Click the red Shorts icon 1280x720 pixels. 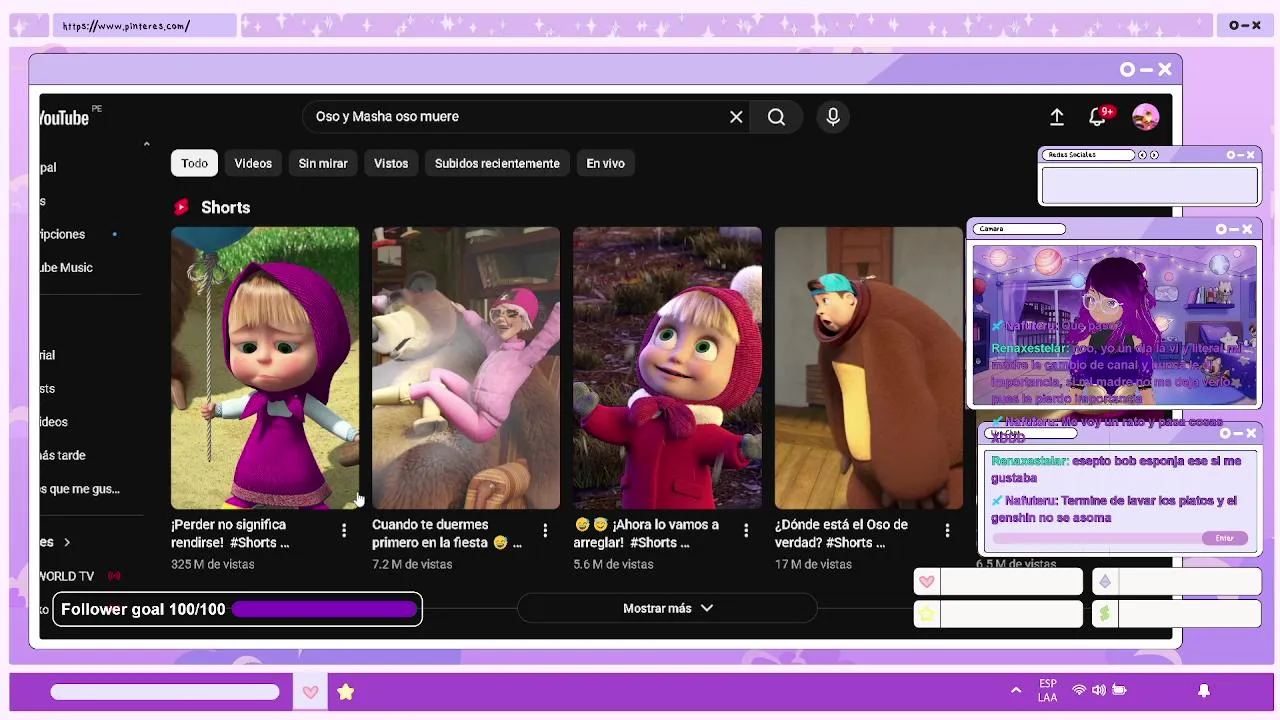181,207
